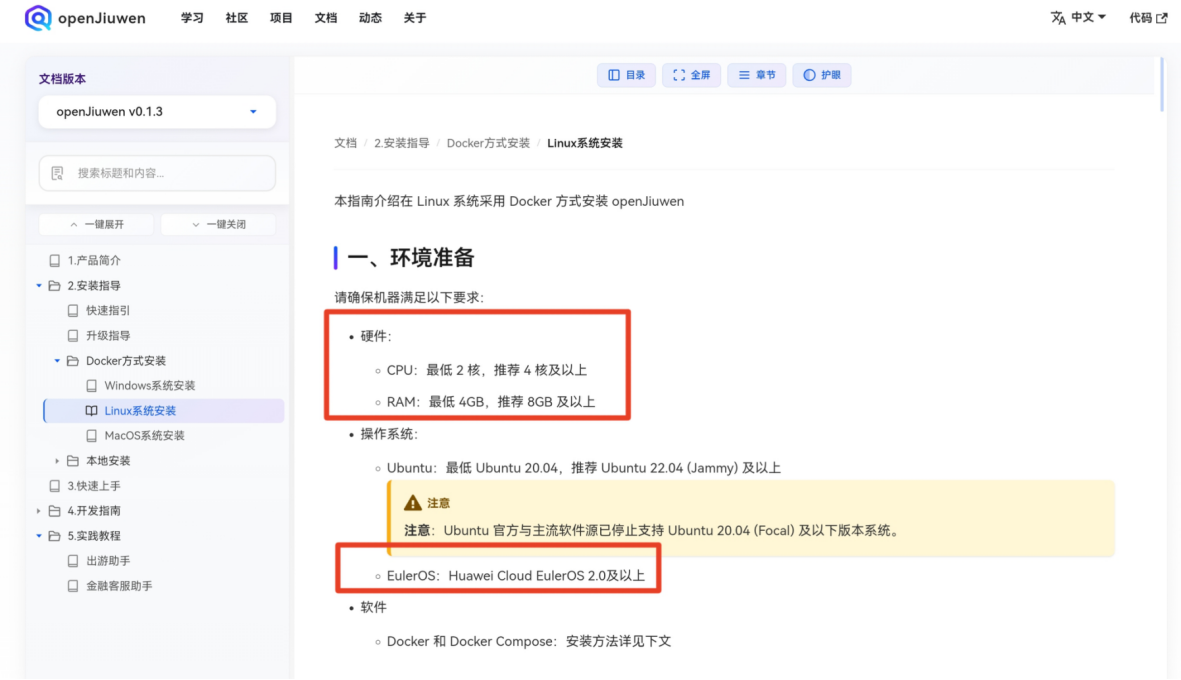The image size is (1181, 680).
Task: Click the 1.产品简介 document icon
Action: [x=54, y=261]
